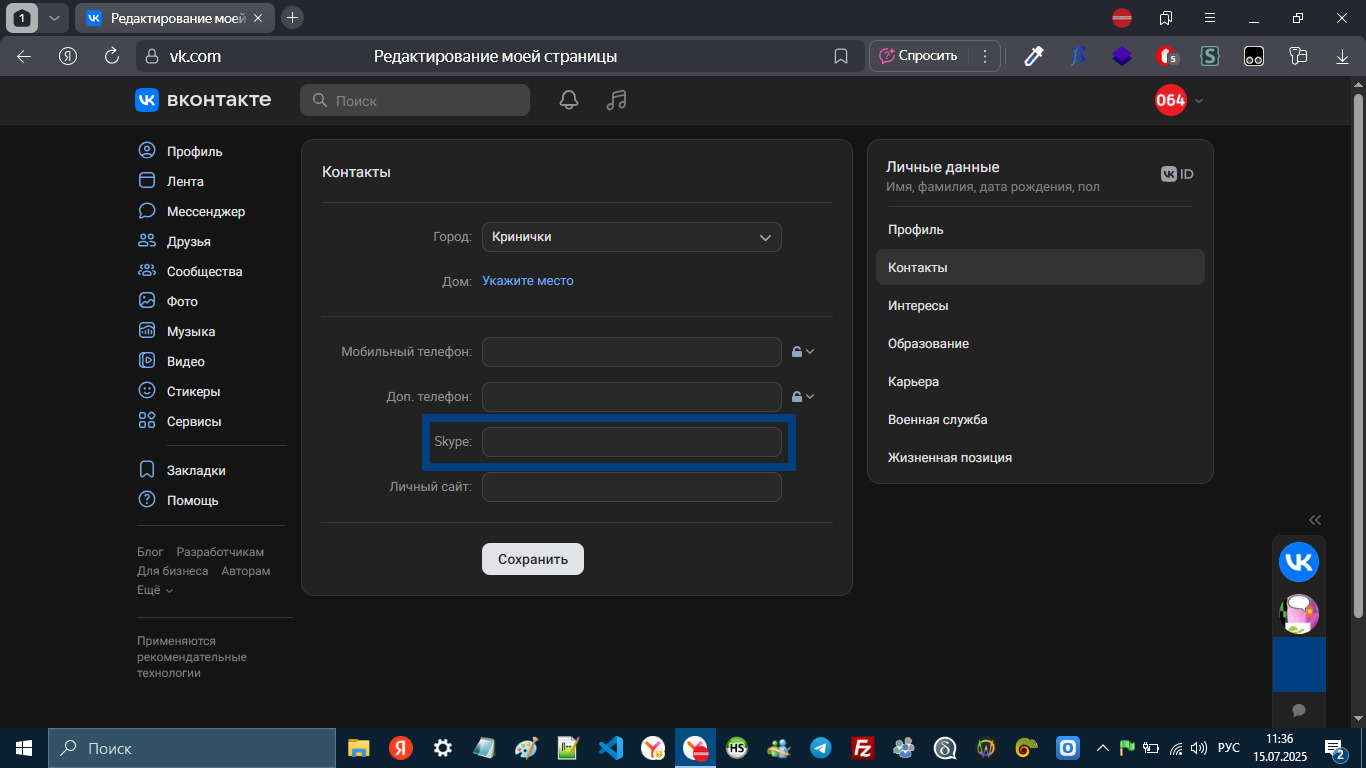Viewport: 1366px width, 768px height.
Task: Open VK chat shortcut in side dock
Action: click(1299, 561)
